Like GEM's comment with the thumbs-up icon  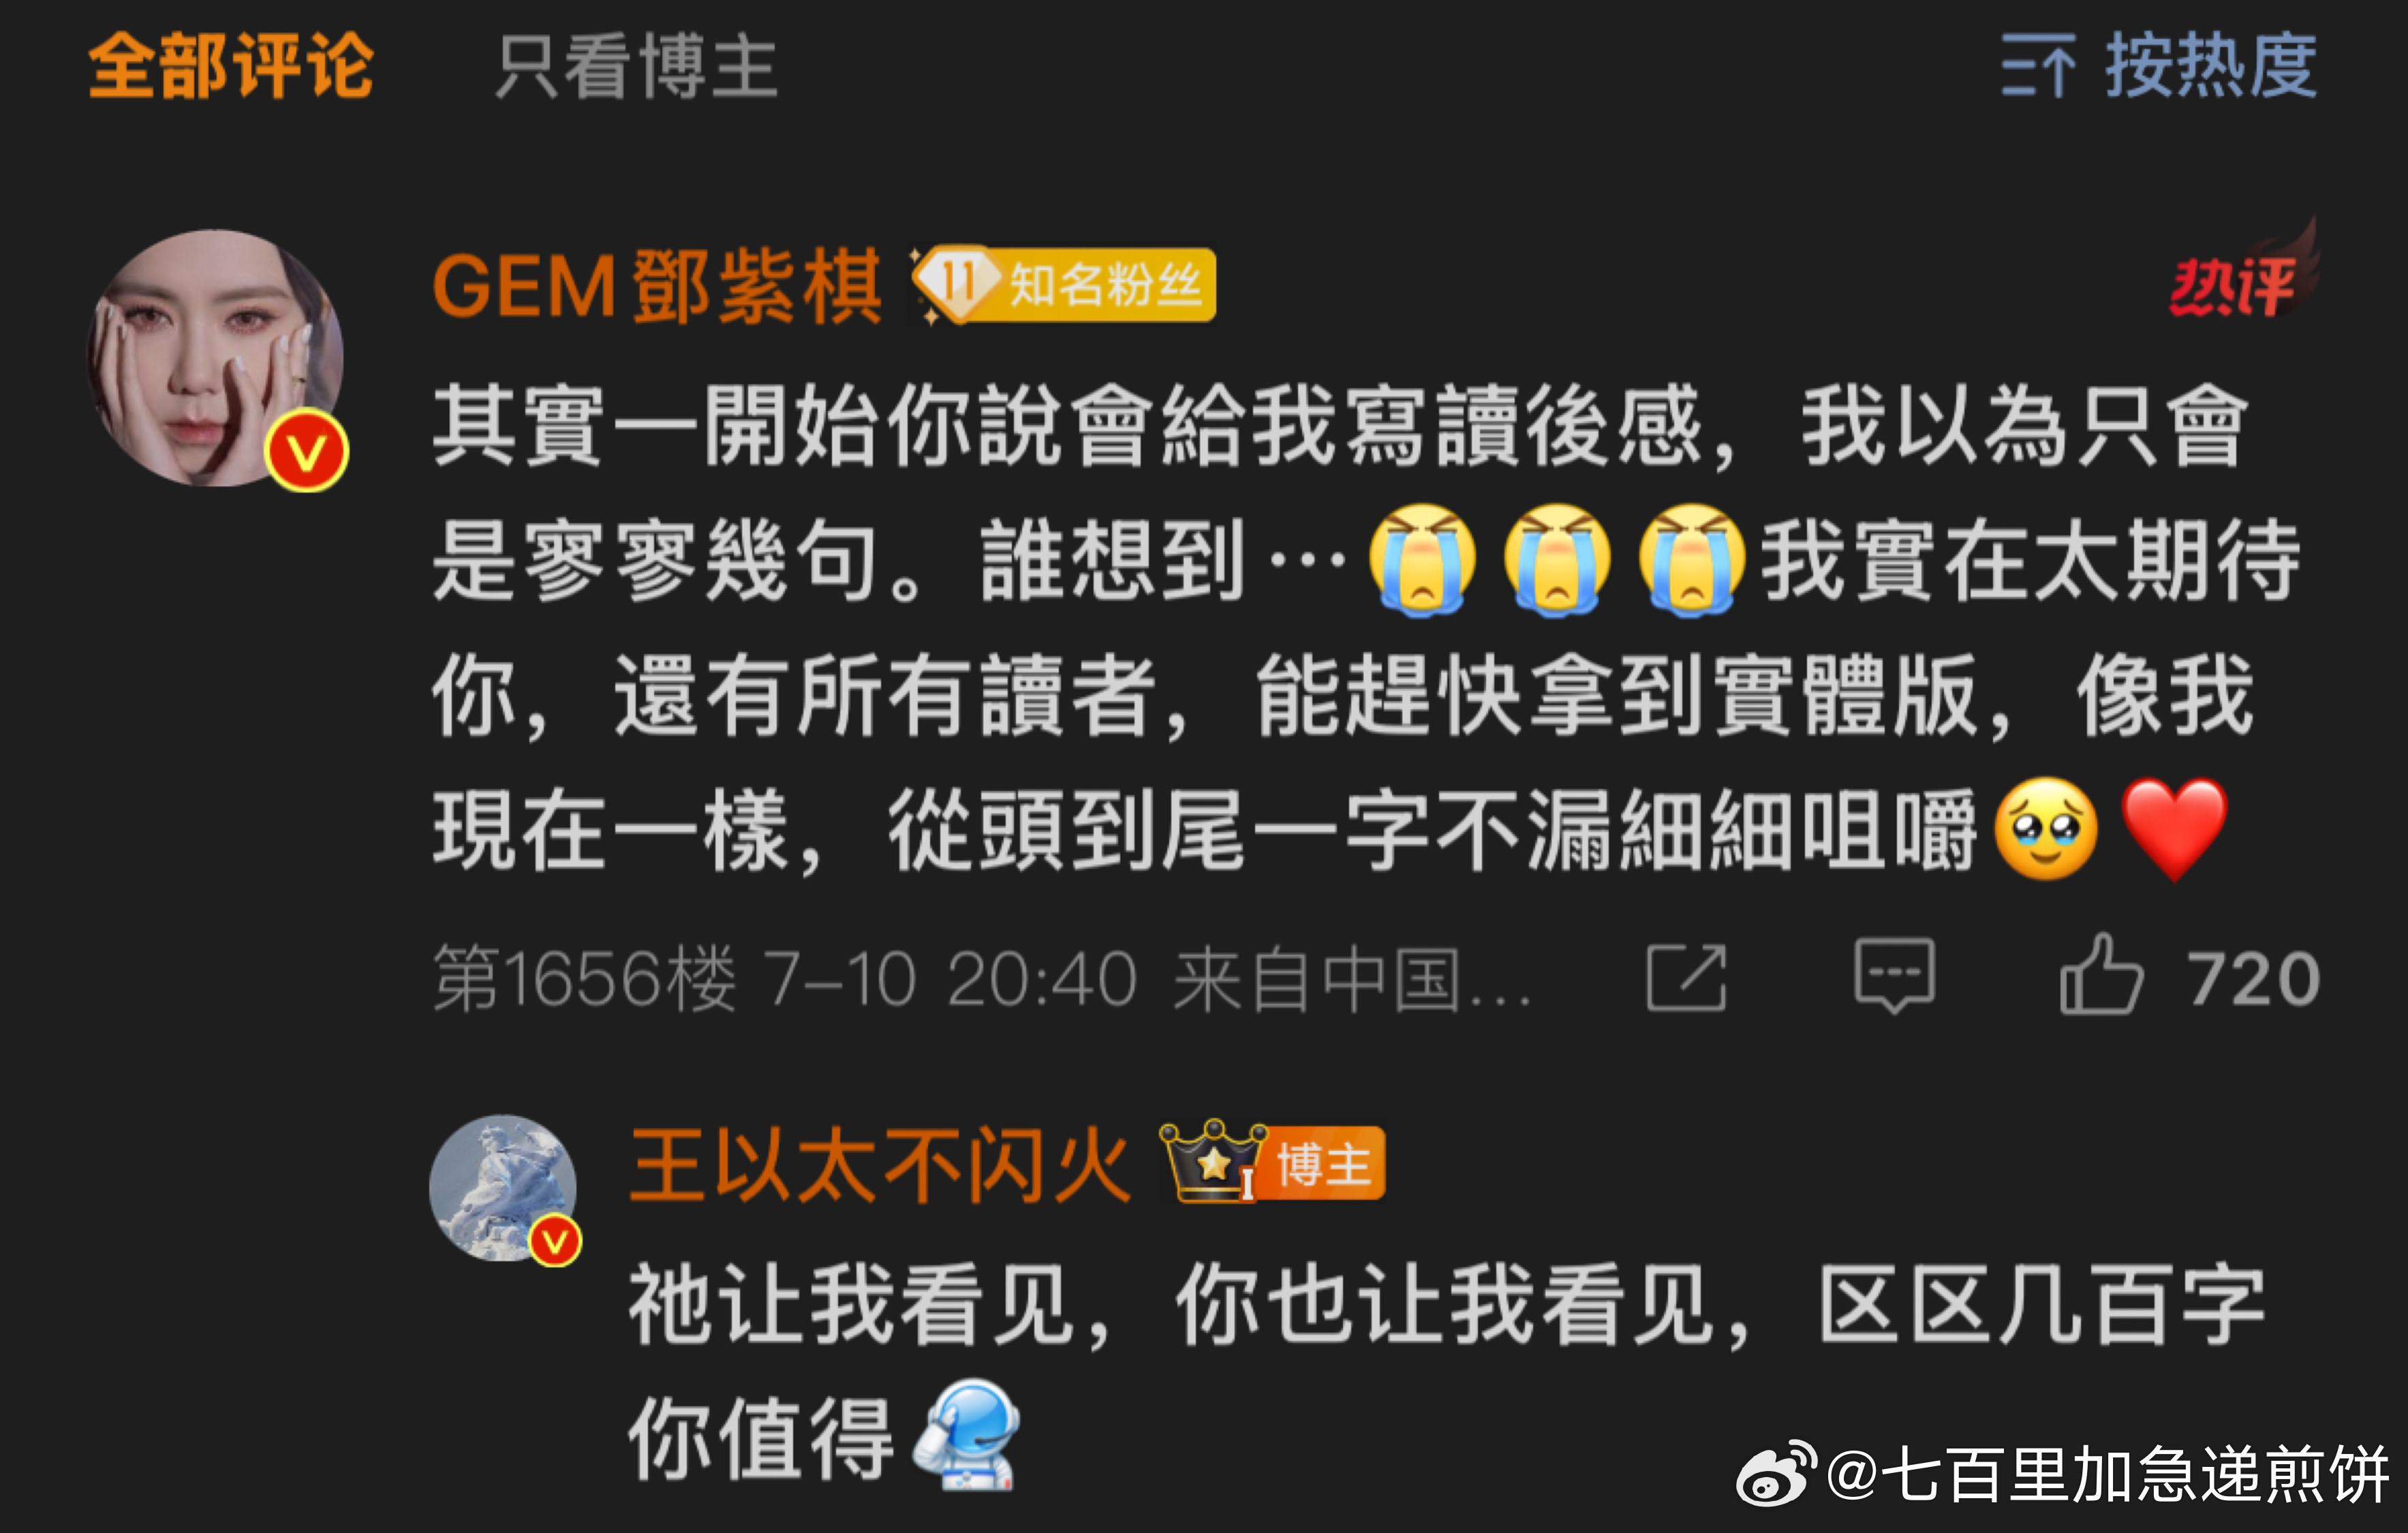pos(2101,975)
